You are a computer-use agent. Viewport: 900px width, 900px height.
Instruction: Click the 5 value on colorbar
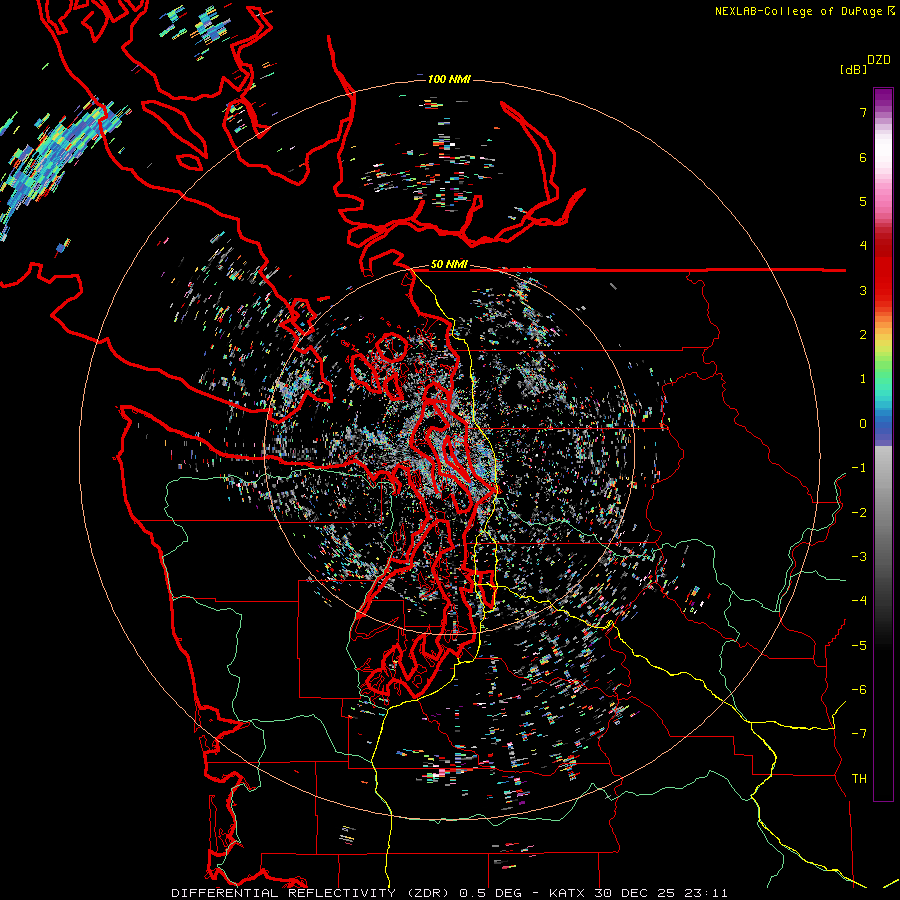pyautogui.click(x=863, y=201)
